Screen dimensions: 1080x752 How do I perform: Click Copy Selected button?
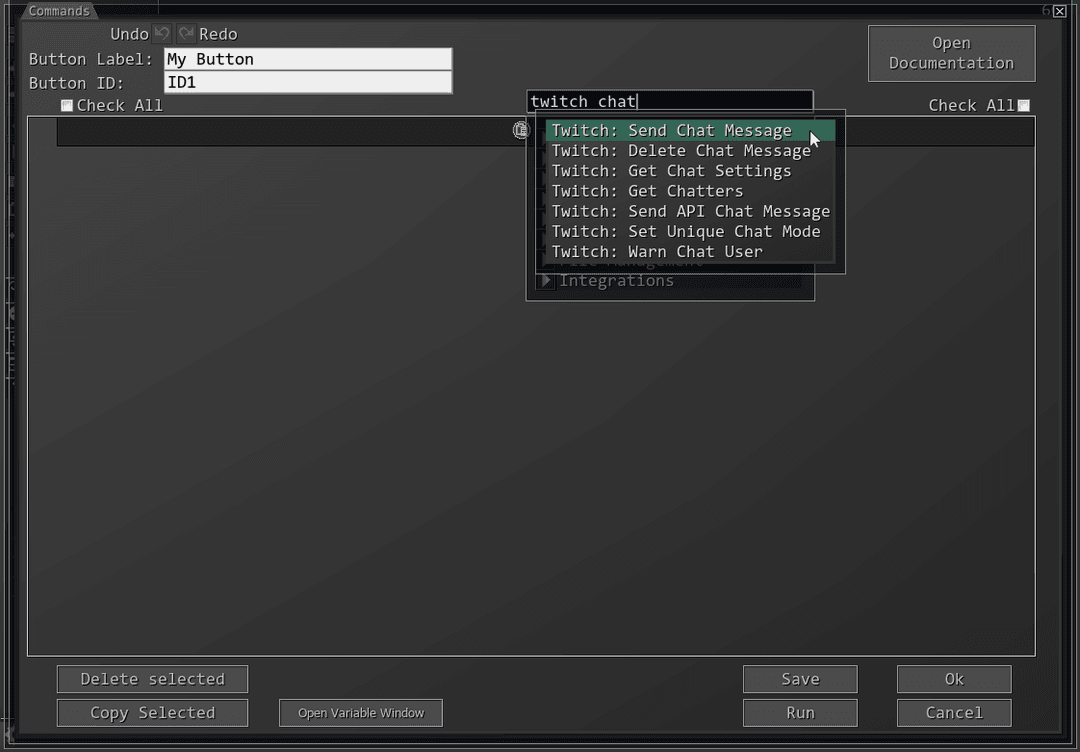tap(152, 713)
